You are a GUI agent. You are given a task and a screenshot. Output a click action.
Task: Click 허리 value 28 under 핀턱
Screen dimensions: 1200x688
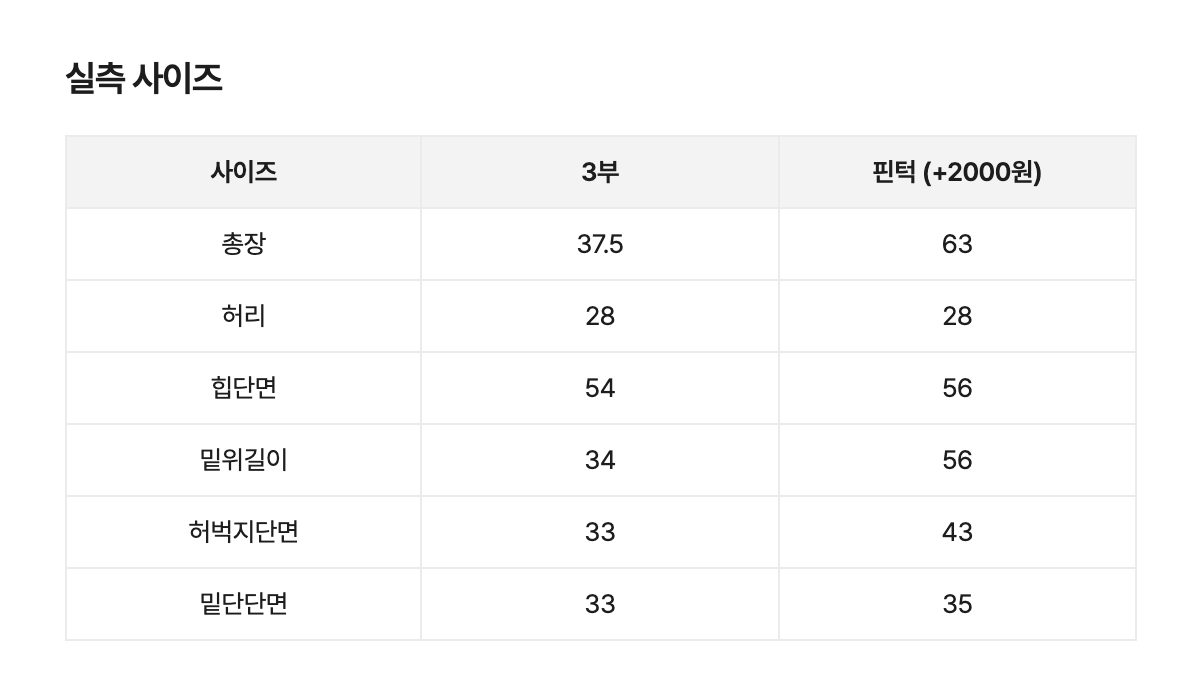tap(957, 316)
